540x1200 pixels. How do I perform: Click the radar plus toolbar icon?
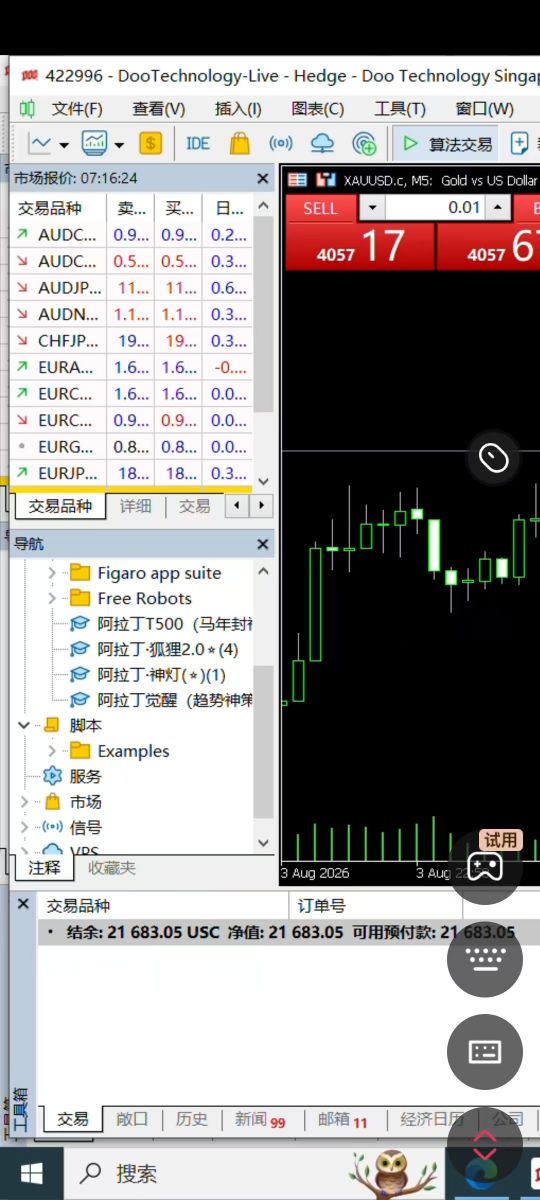click(365, 143)
